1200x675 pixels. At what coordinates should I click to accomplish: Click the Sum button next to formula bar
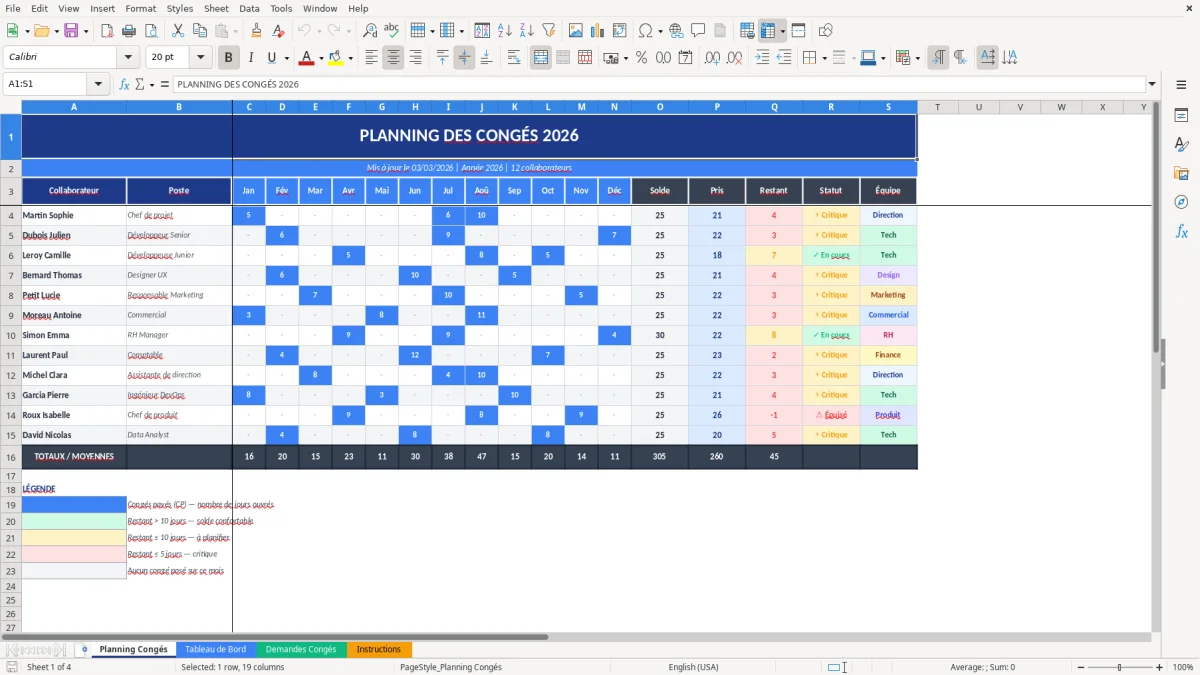pyautogui.click(x=139, y=84)
